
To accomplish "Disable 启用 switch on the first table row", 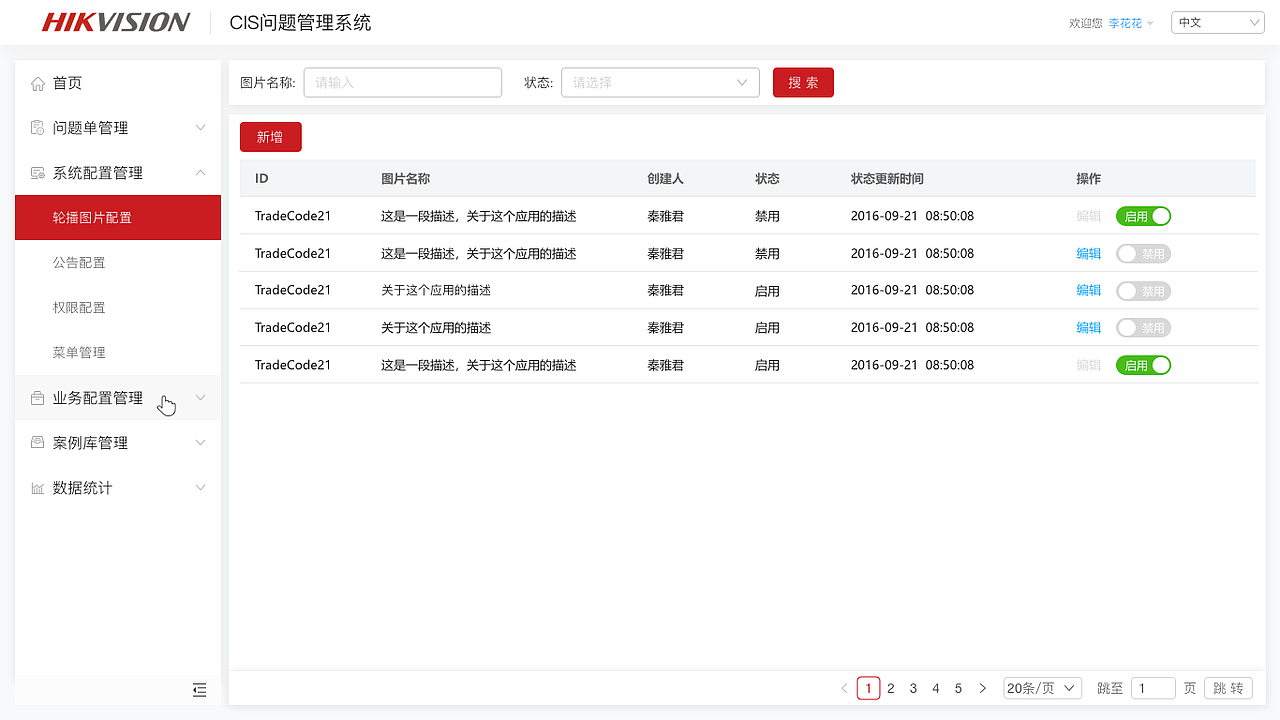I will tap(1143, 215).
